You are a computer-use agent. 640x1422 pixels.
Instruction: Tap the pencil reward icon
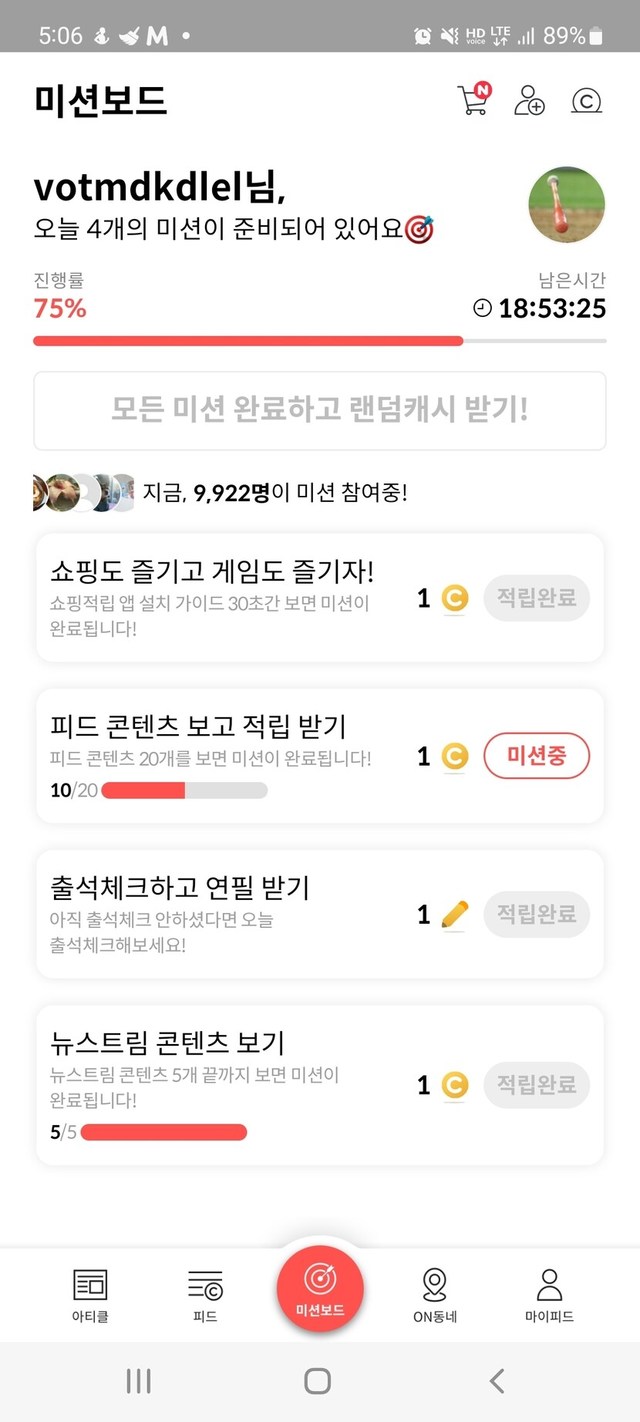(454, 914)
